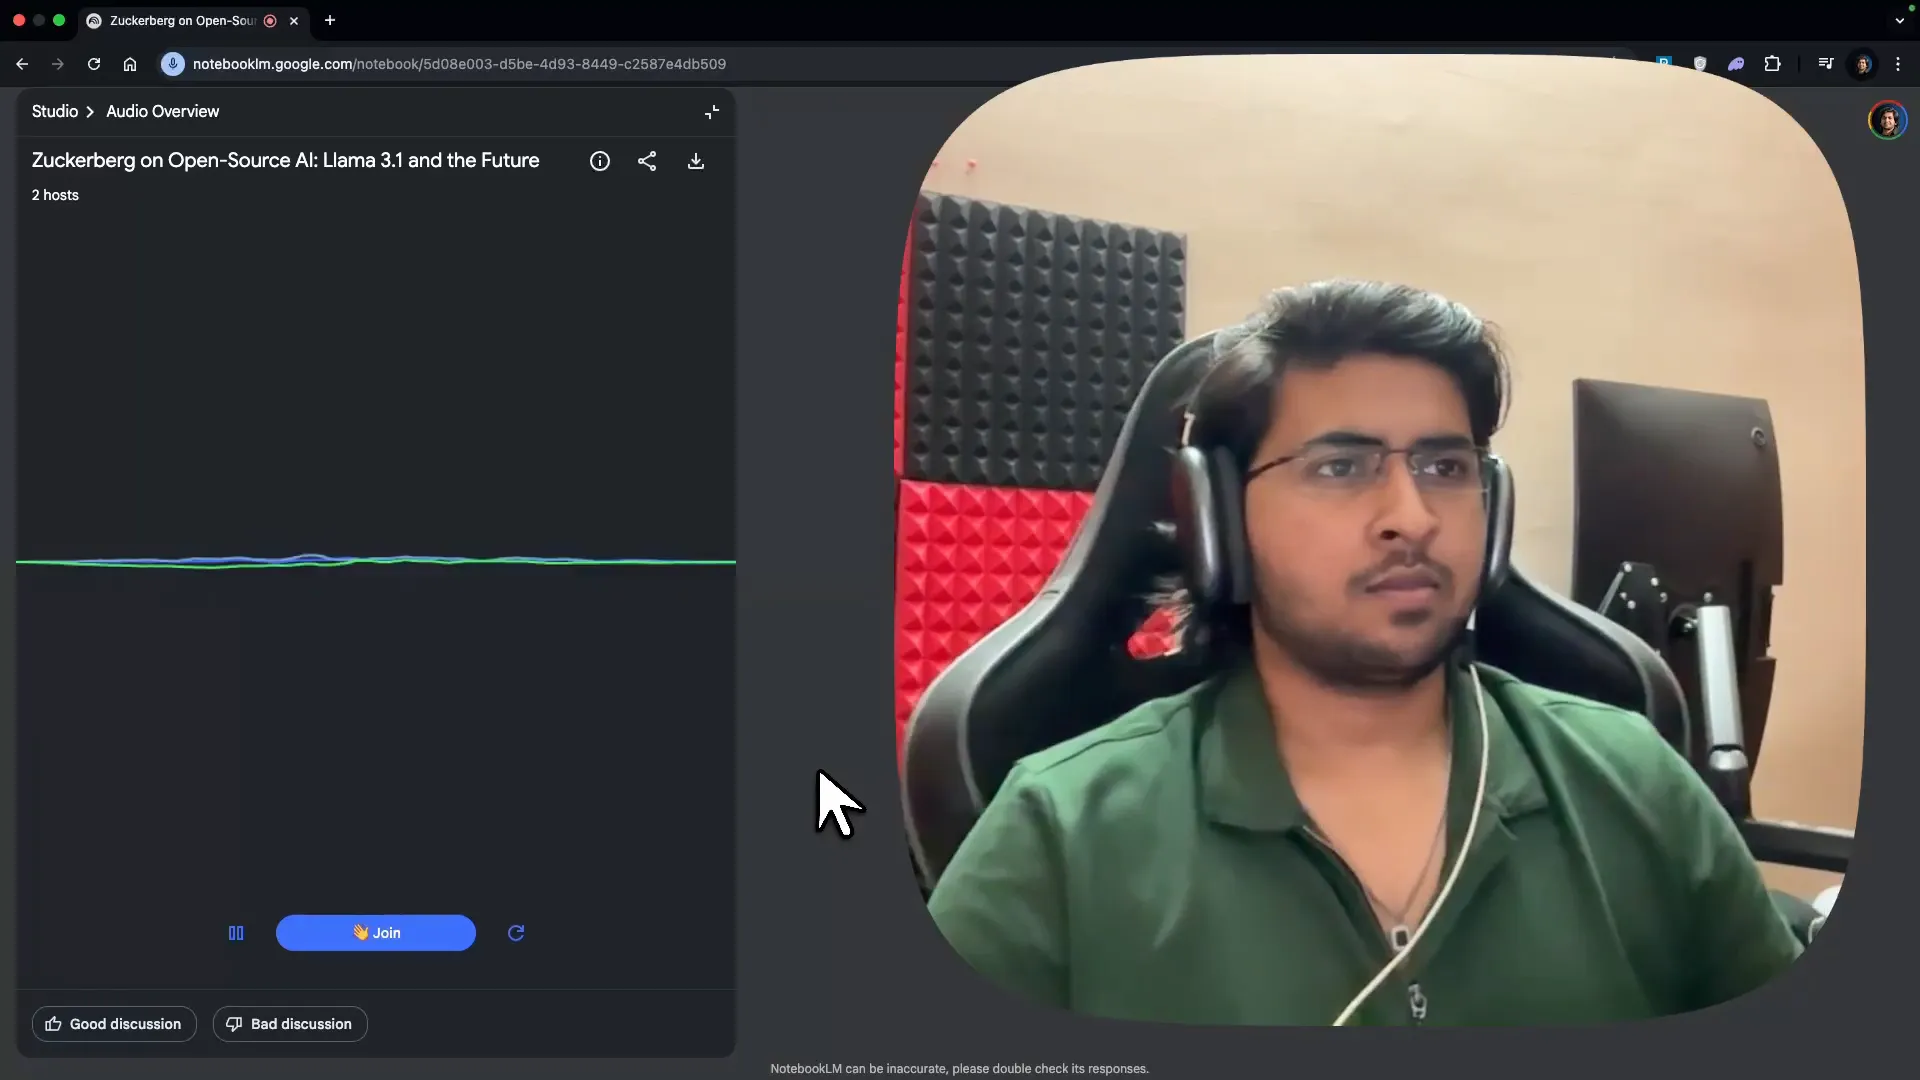Restart the audio overview with the reload icon
This screenshot has height=1080, width=1920.
(516, 933)
